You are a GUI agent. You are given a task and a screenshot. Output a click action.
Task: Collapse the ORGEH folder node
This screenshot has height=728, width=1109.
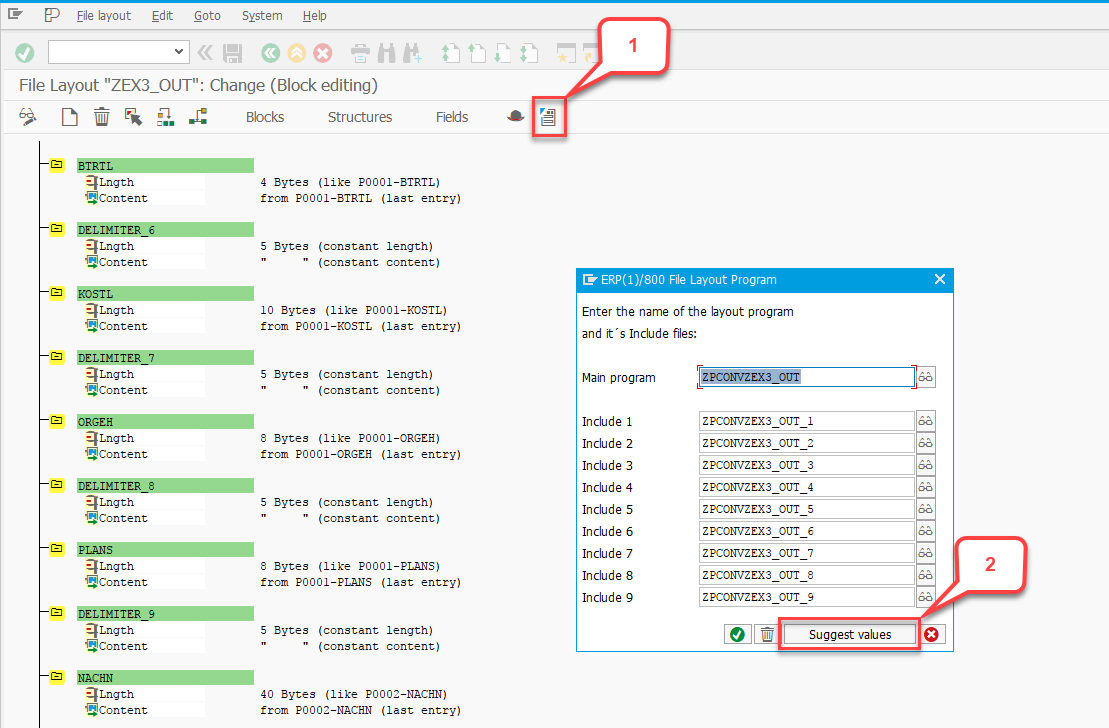point(57,421)
